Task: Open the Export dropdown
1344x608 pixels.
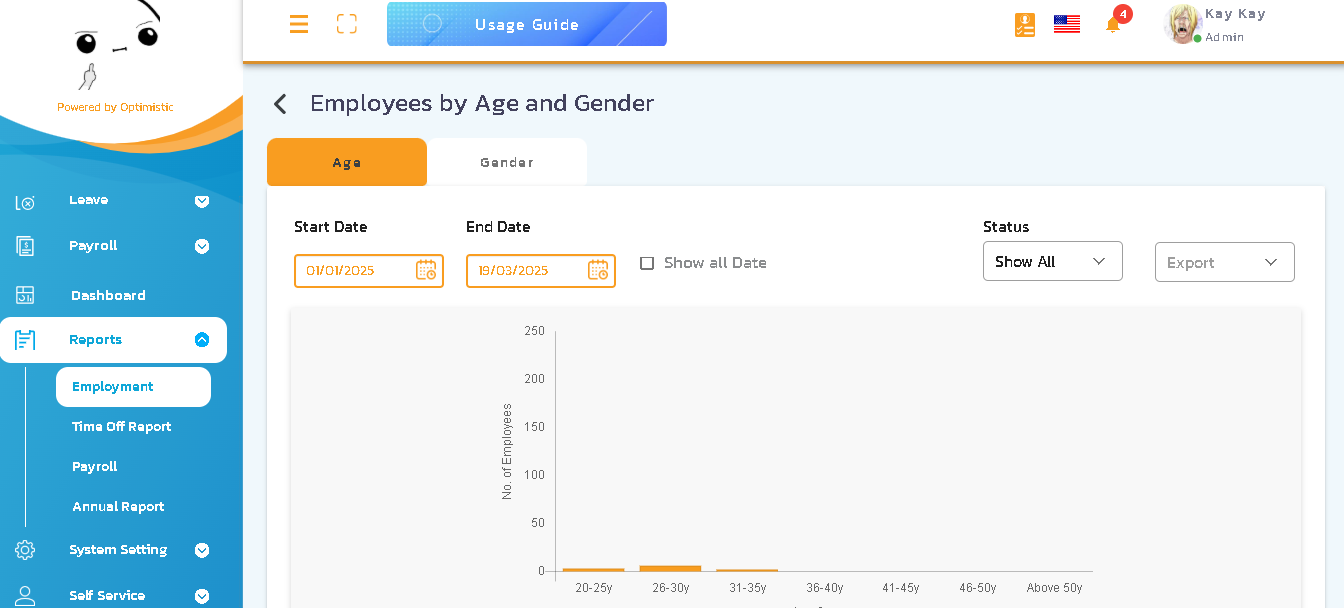Action: 1224,262
